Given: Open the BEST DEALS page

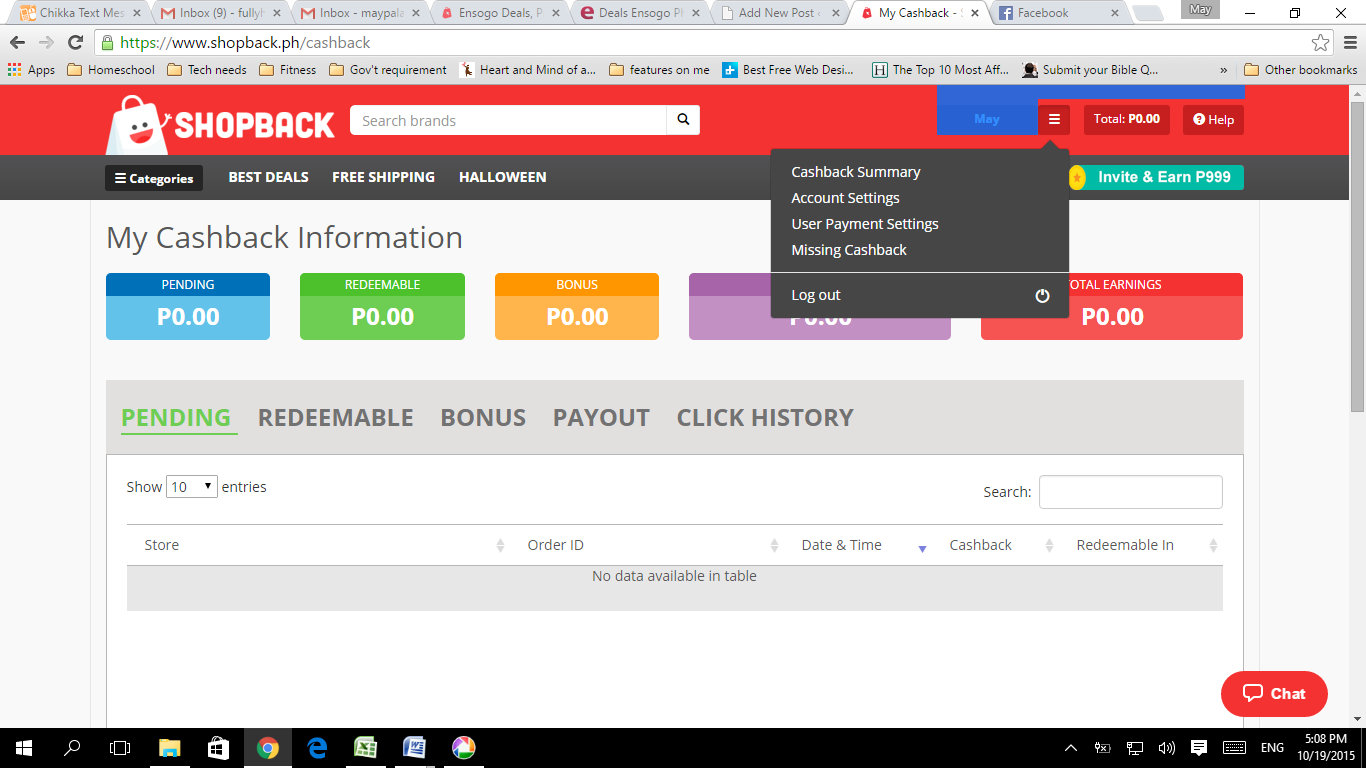Looking at the screenshot, I should [268, 177].
